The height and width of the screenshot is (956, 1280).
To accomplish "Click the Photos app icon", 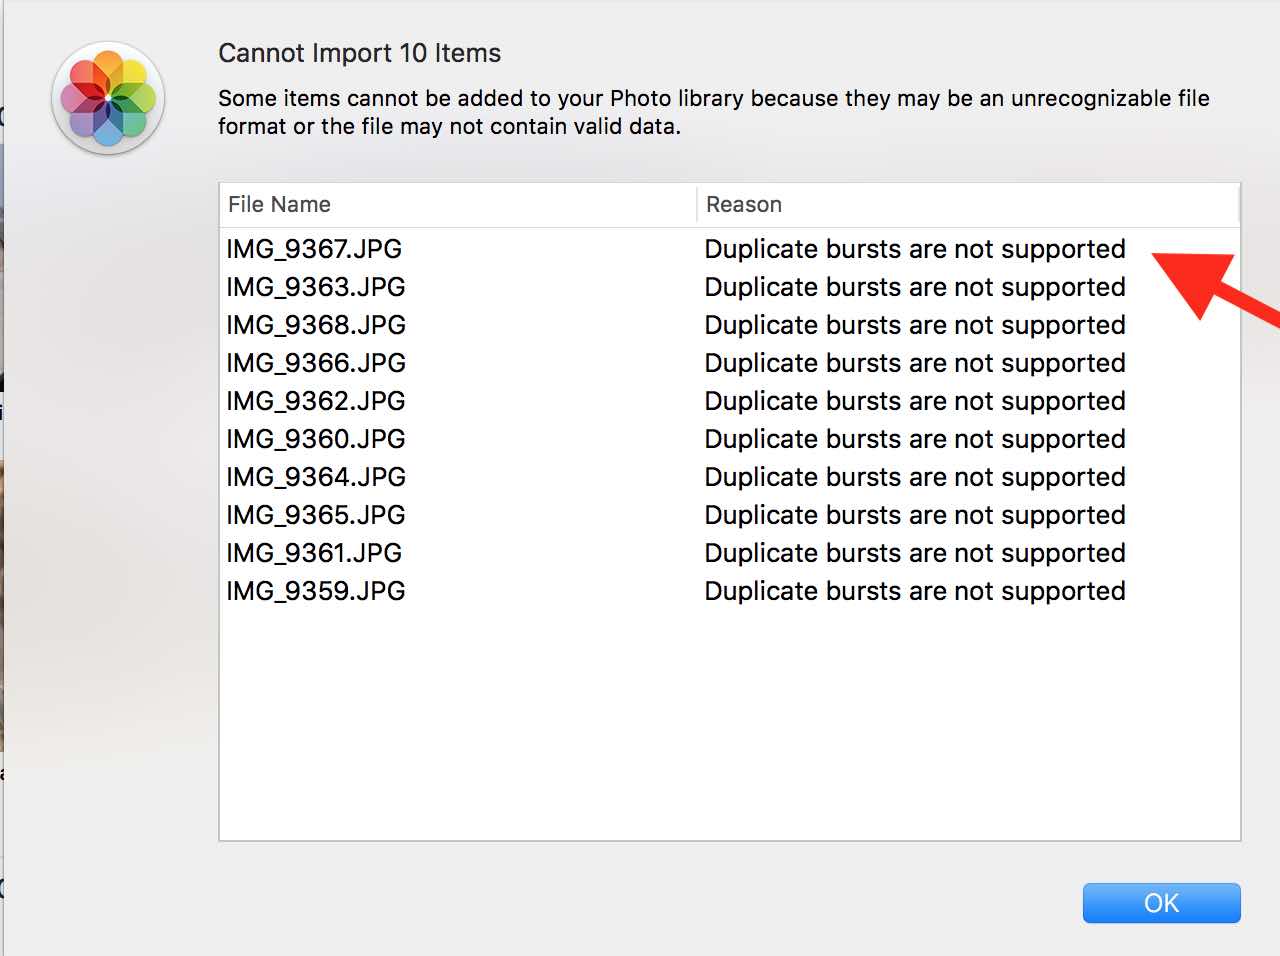I will 108,97.
